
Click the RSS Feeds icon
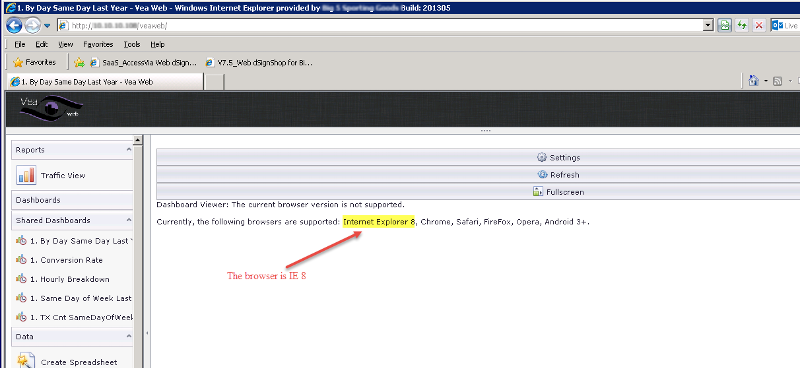778,81
